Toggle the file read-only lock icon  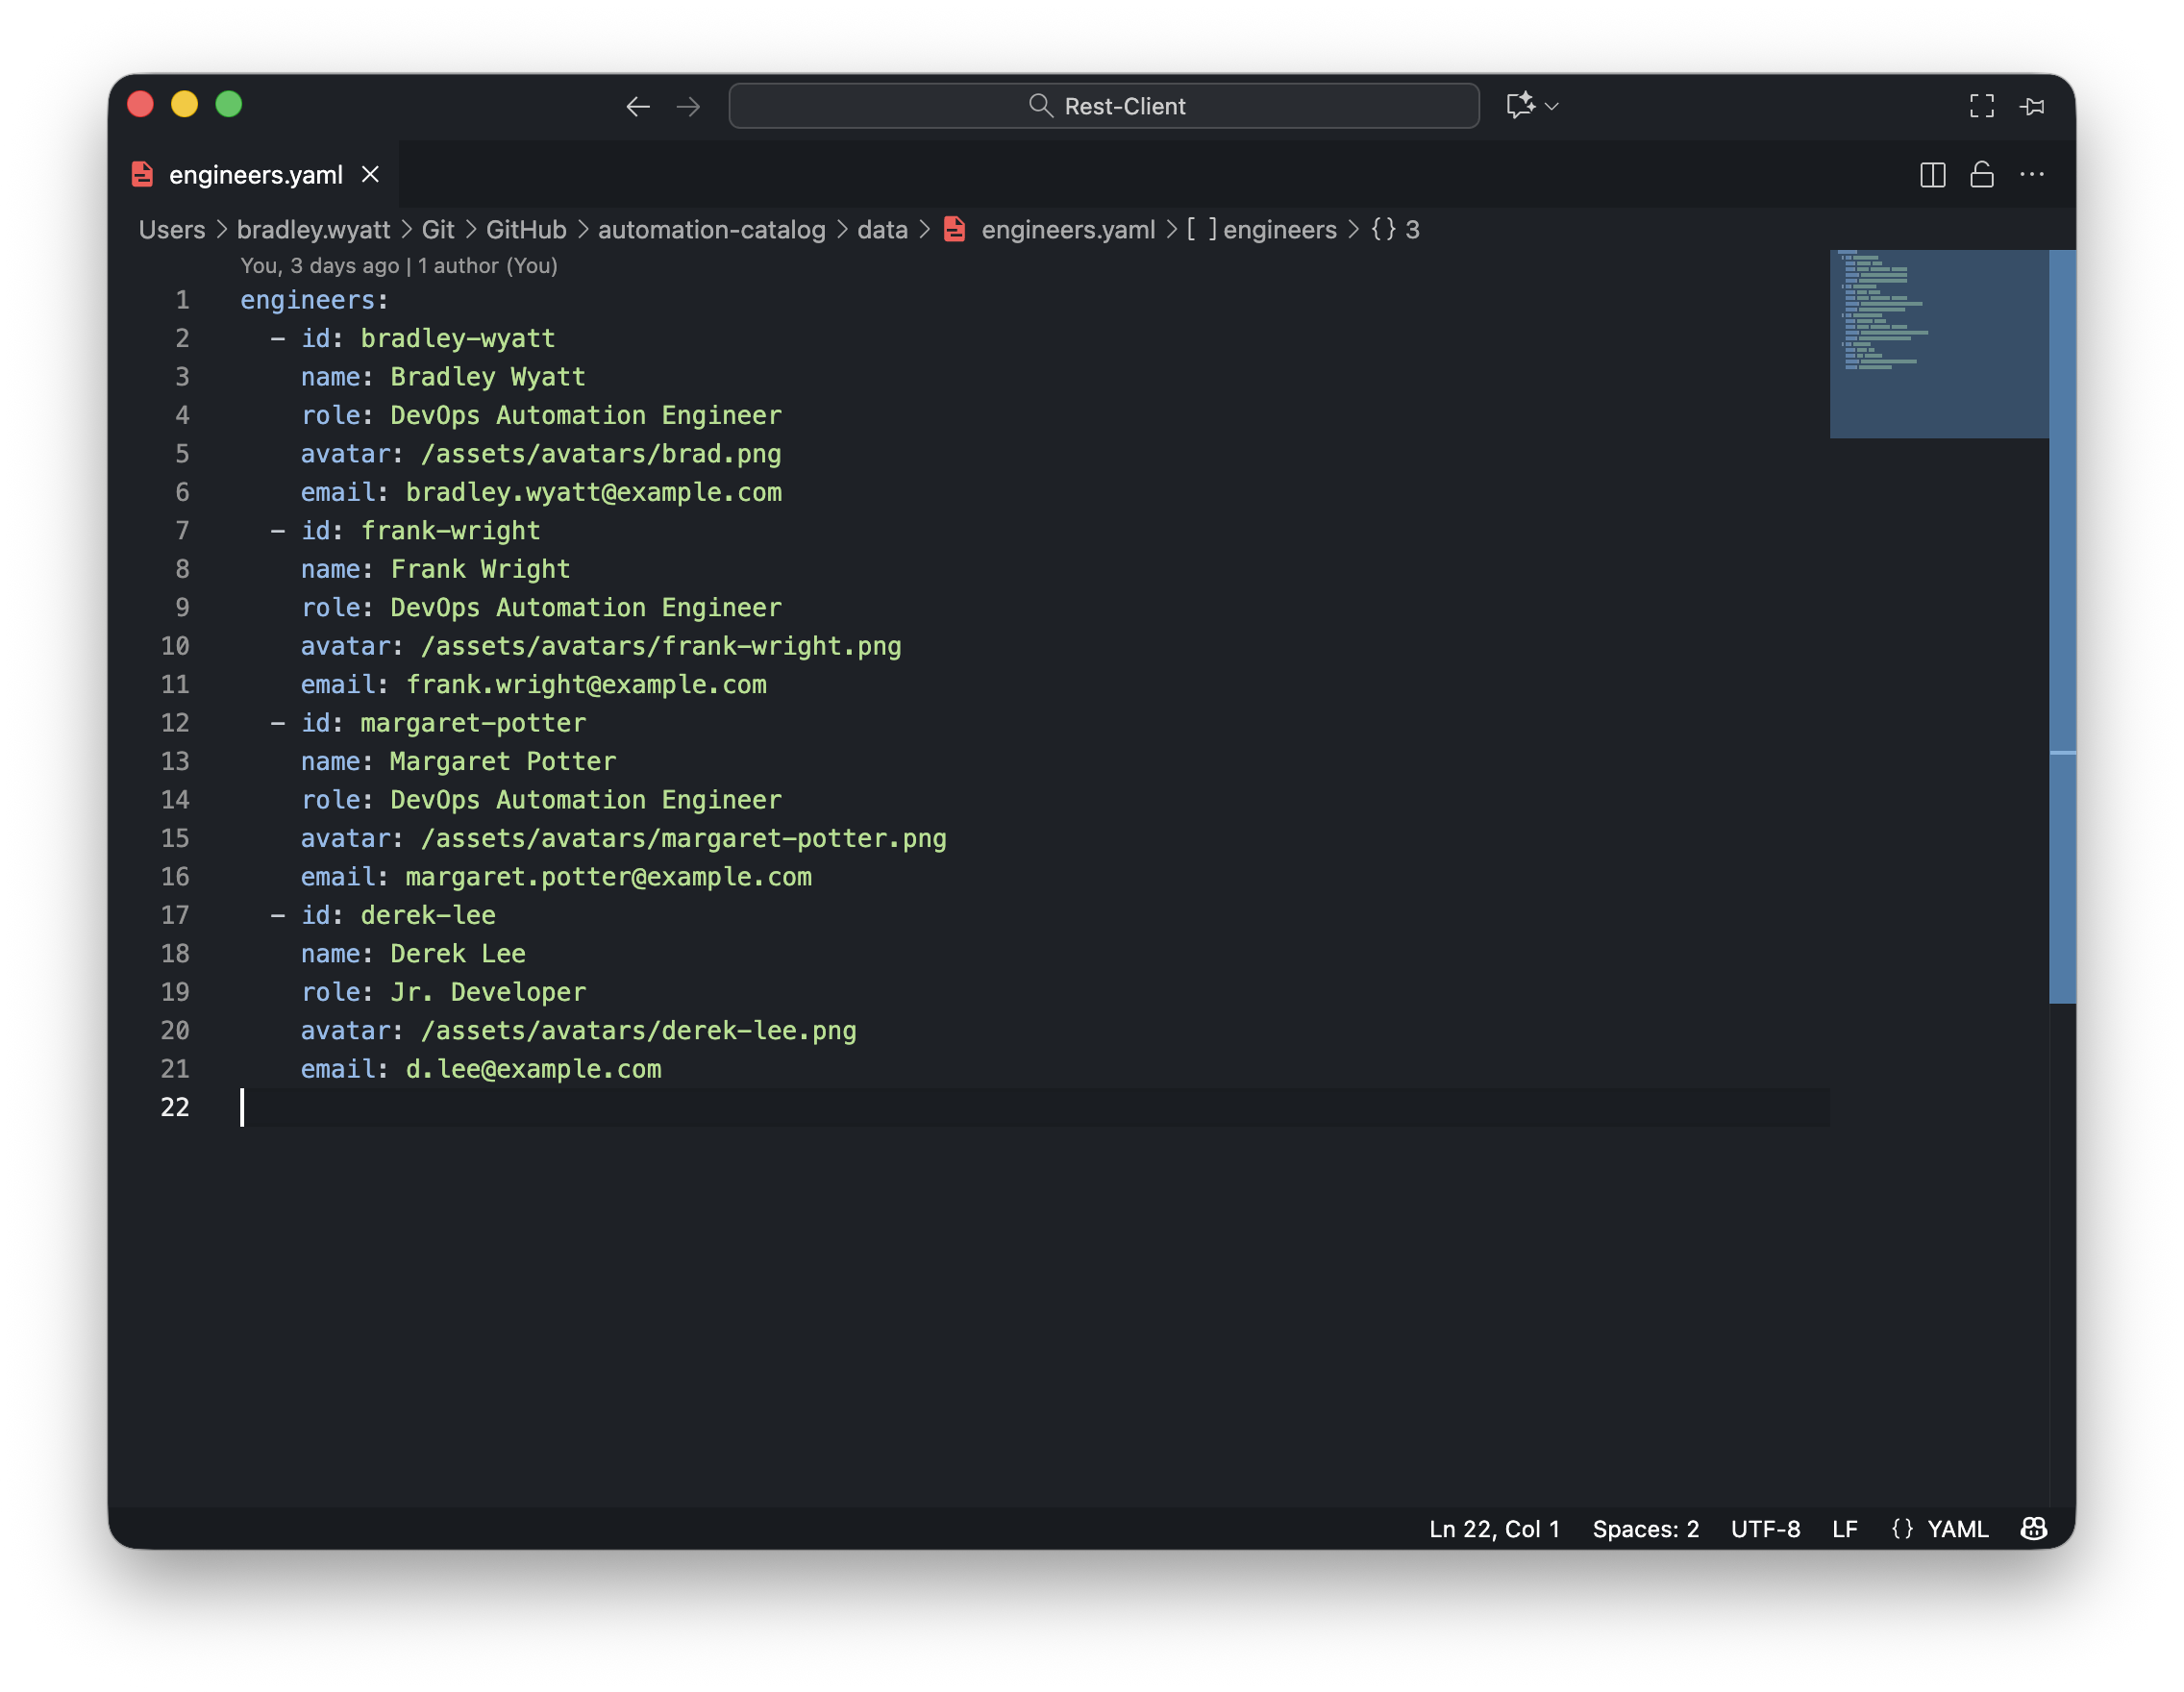tap(1981, 175)
